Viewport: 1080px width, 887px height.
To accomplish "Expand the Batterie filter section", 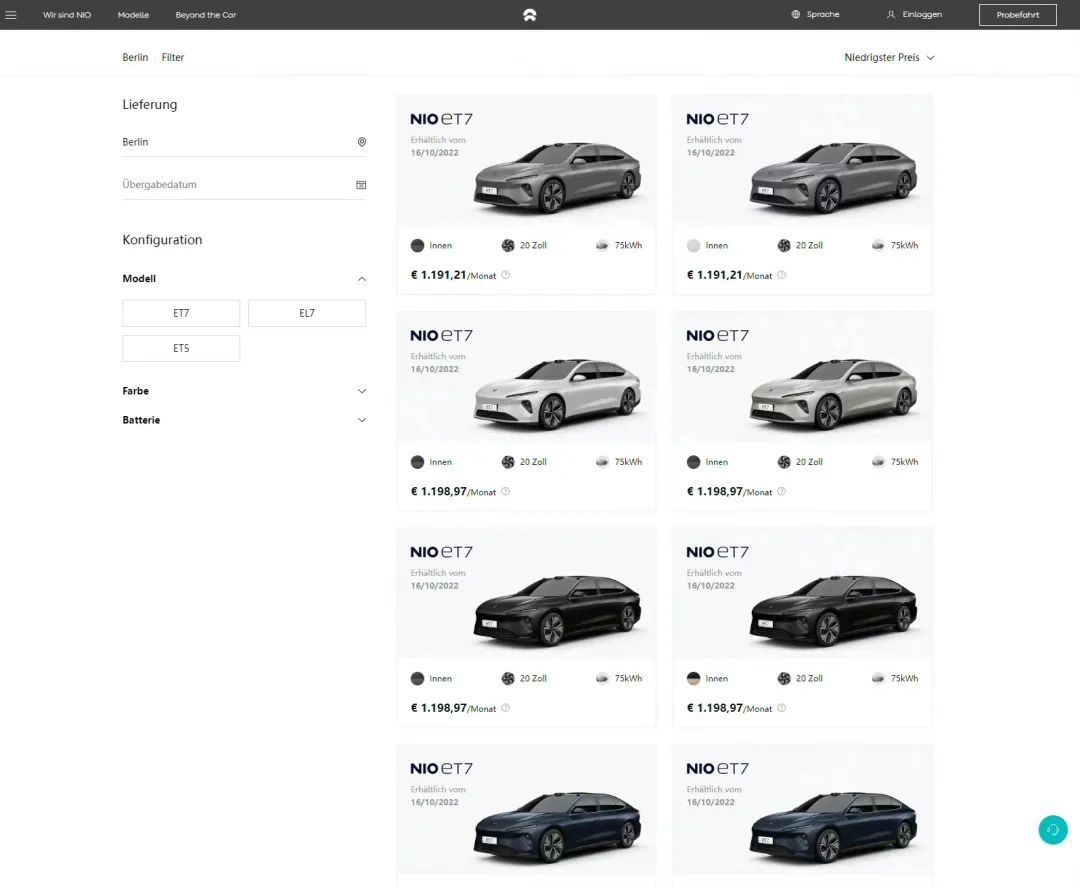I will [244, 419].
